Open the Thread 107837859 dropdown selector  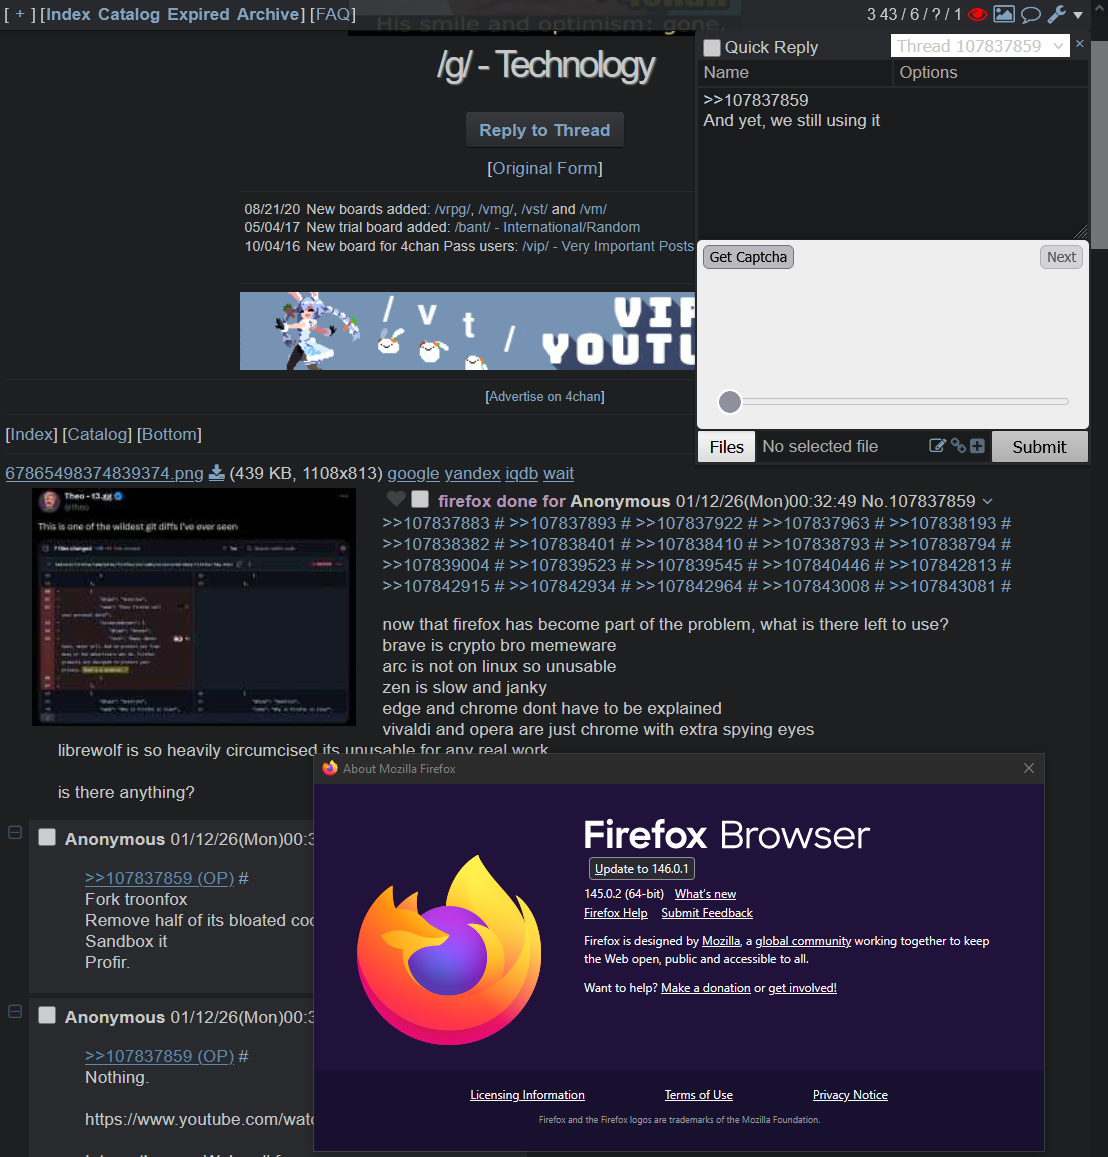pos(980,46)
